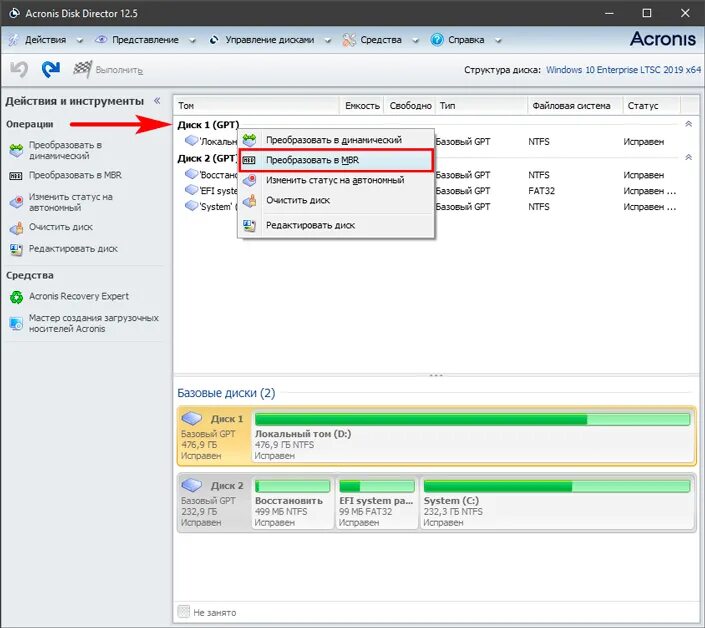Image resolution: width=705 pixels, height=628 pixels.
Task: Collapse the Диск 1 (GPT) group chevron
Action: [688, 124]
